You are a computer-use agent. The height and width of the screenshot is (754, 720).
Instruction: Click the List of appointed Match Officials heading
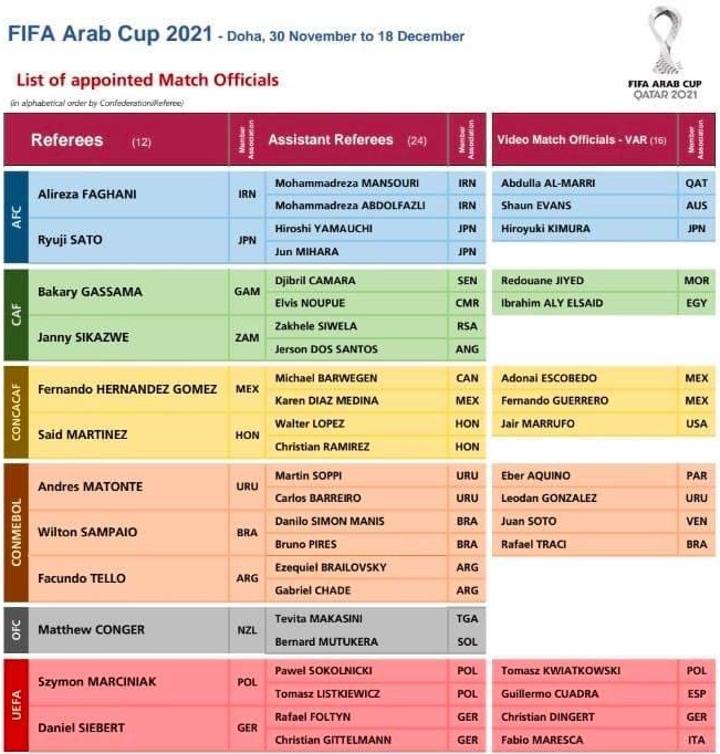click(x=148, y=80)
